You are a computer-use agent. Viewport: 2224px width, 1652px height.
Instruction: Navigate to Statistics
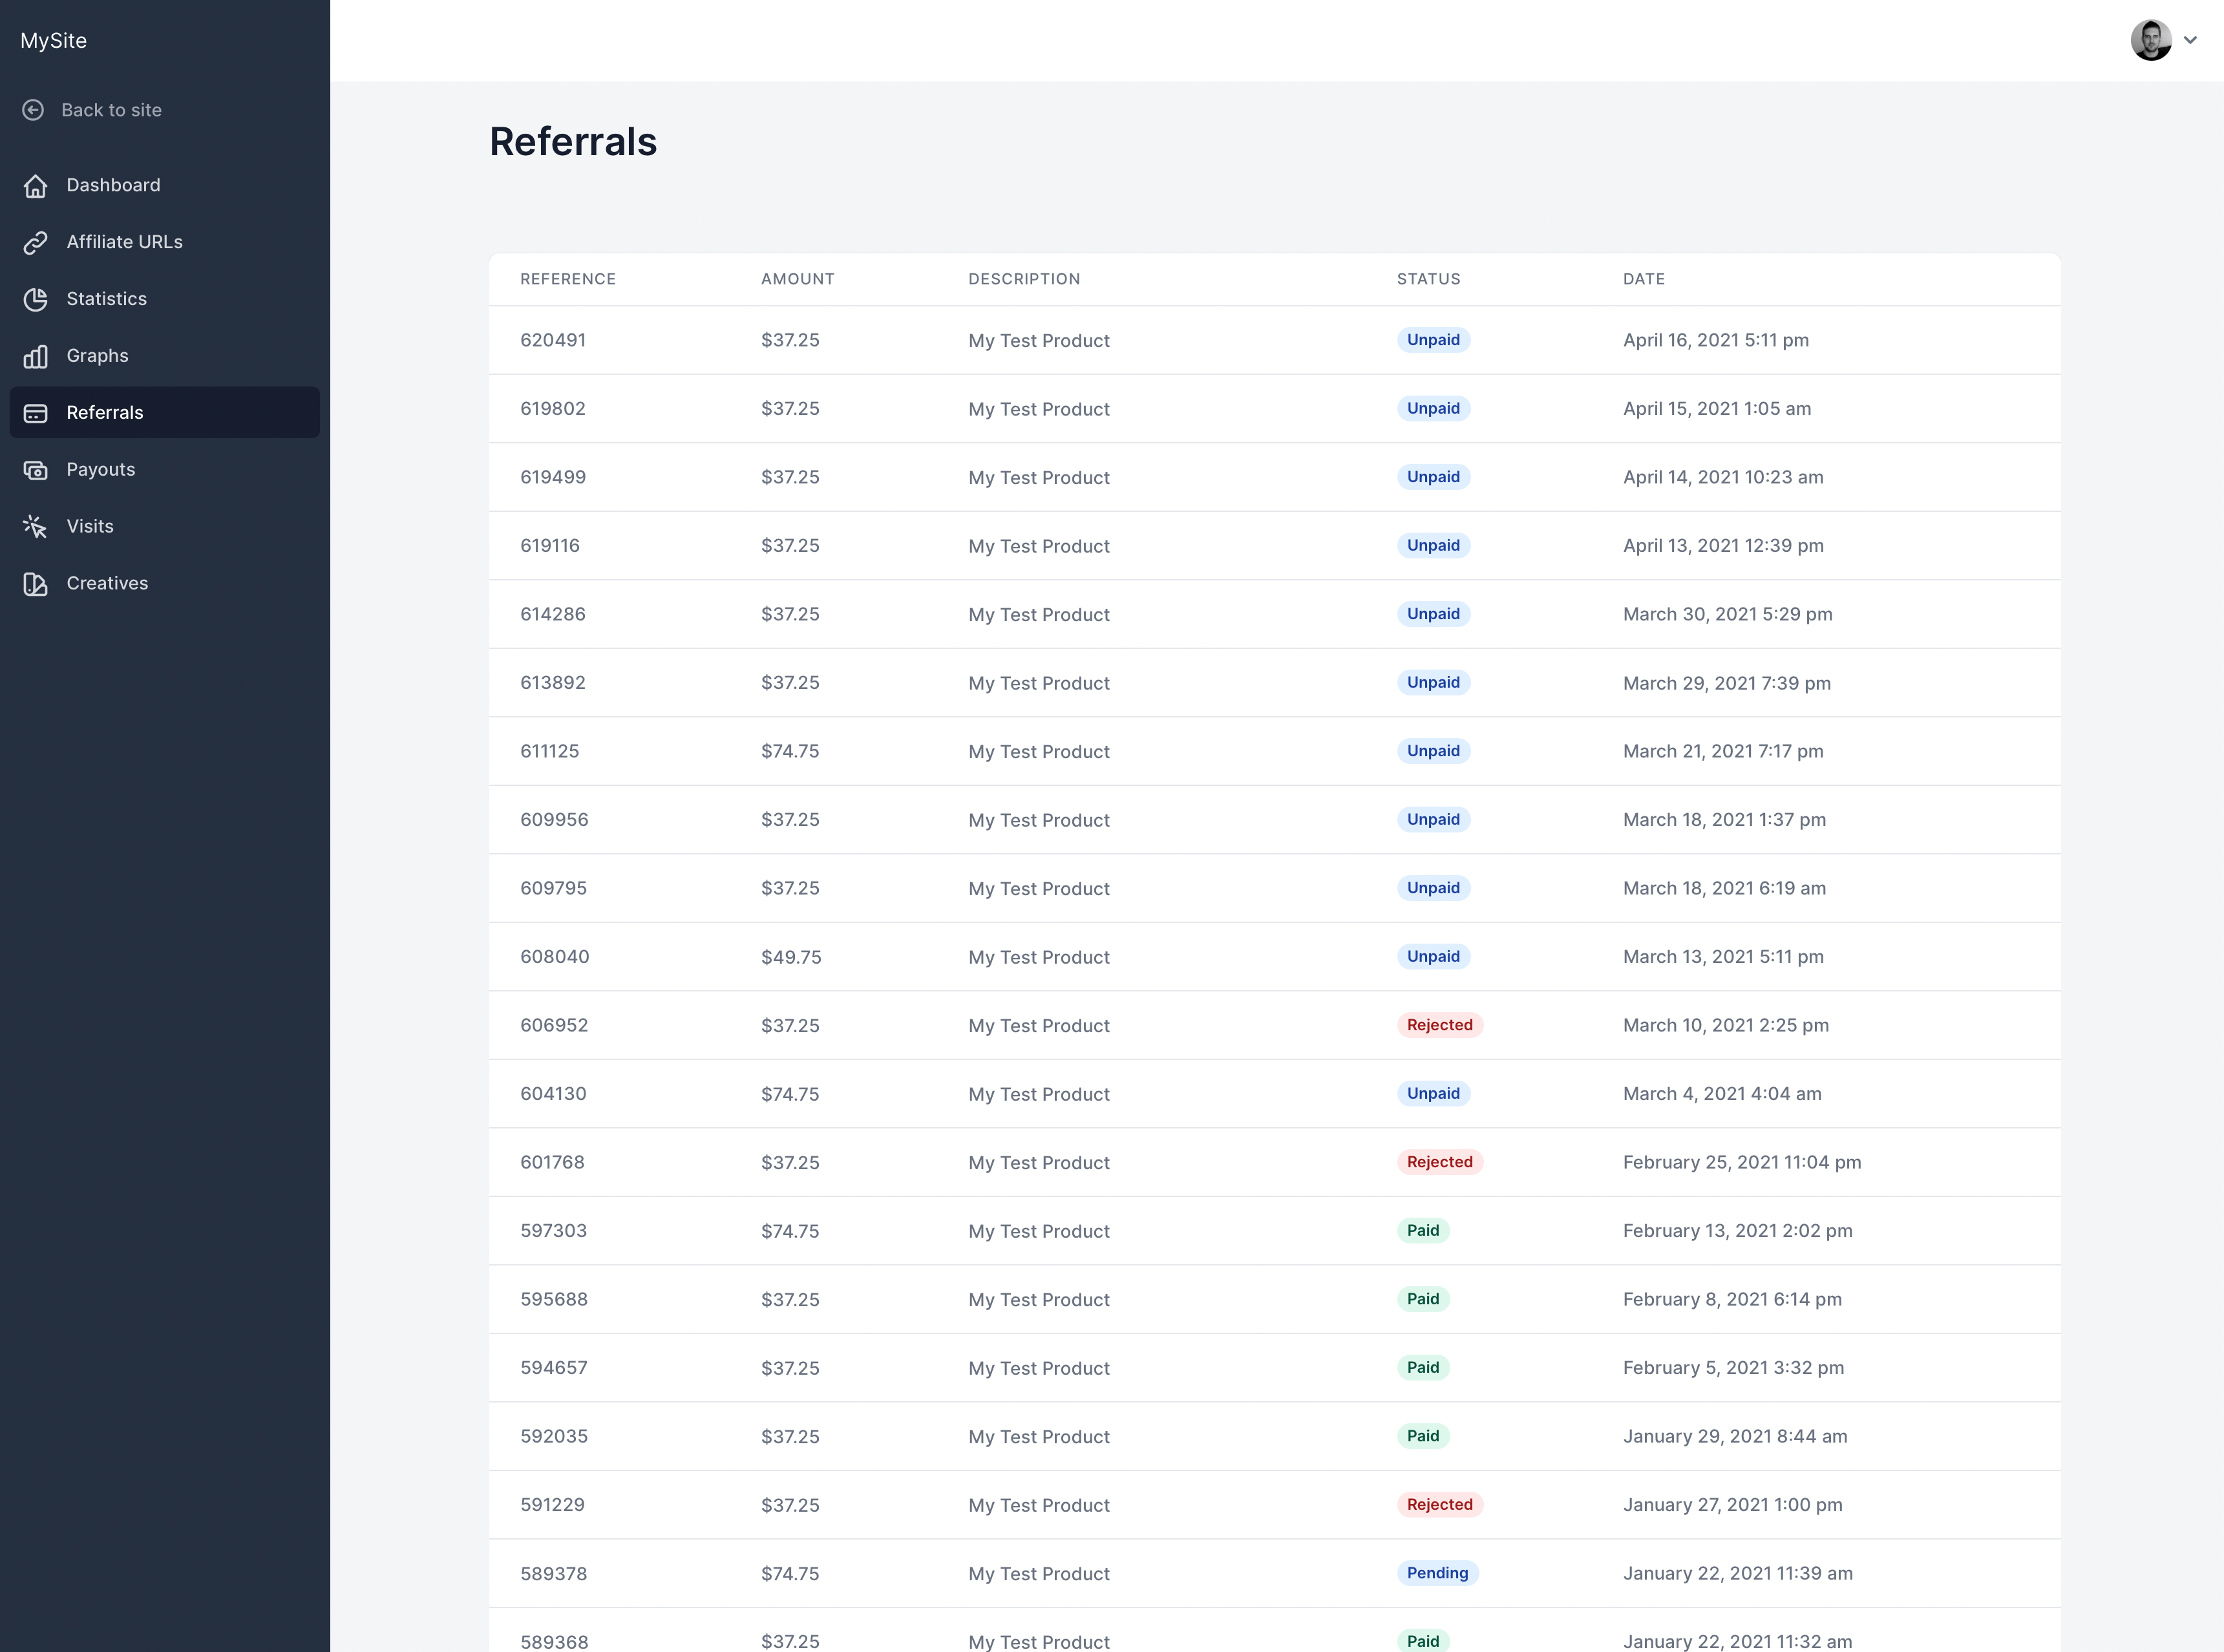165,299
